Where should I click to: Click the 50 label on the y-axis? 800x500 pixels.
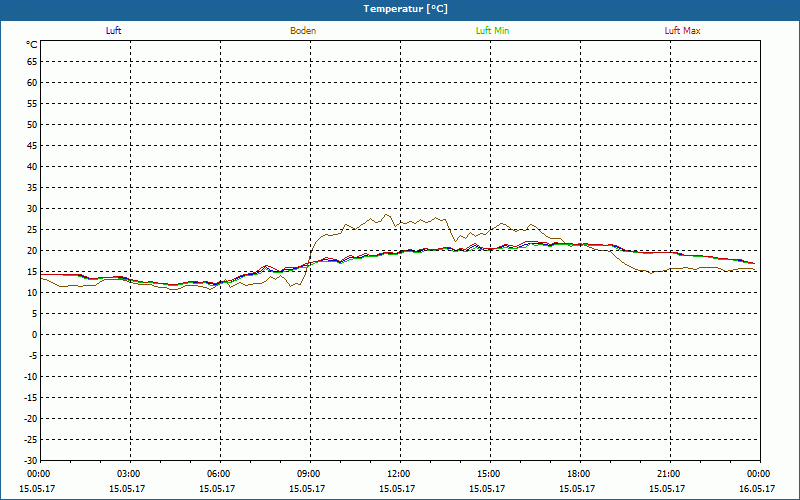32,124
